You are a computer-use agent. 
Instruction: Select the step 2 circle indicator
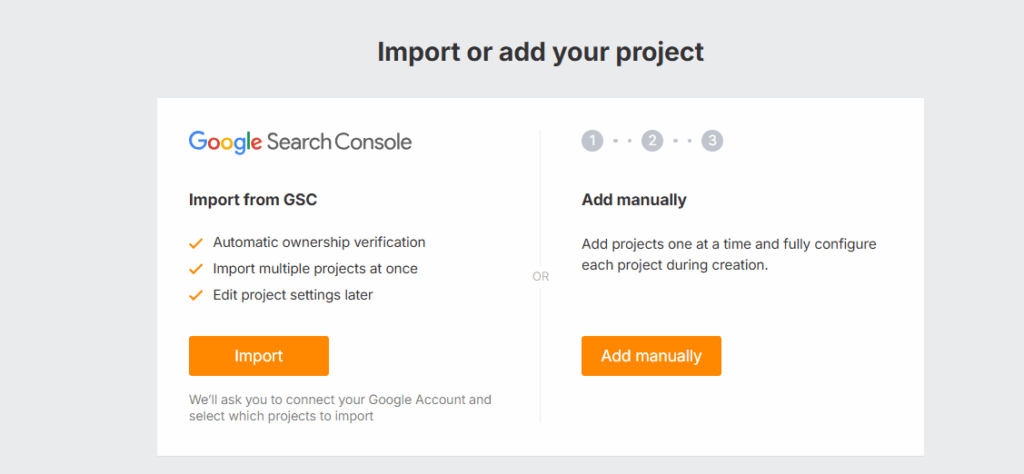[652, 141]
